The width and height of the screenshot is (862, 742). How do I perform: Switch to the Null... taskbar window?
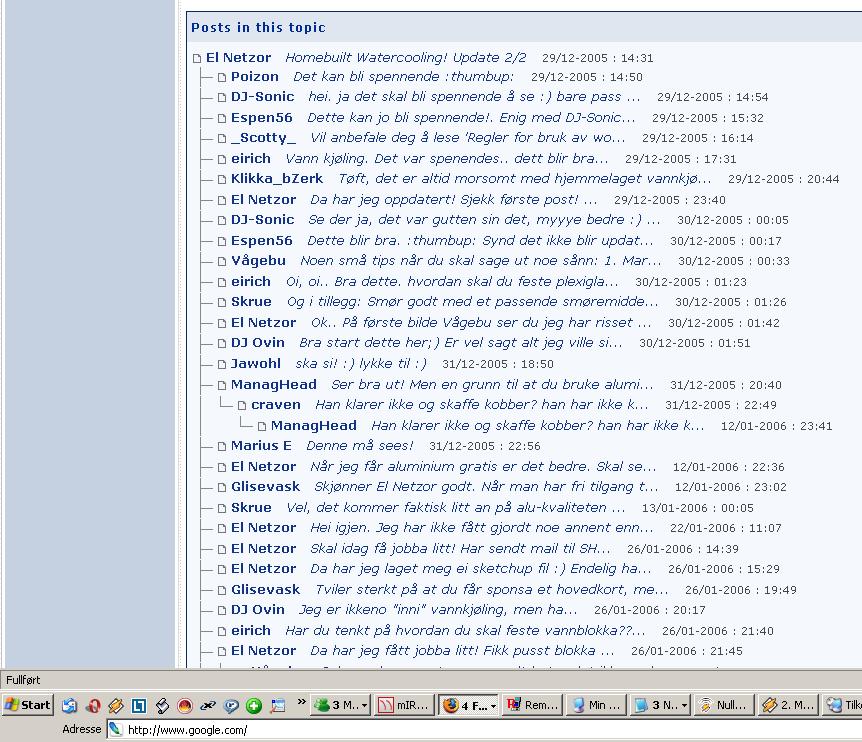point(723,705)
